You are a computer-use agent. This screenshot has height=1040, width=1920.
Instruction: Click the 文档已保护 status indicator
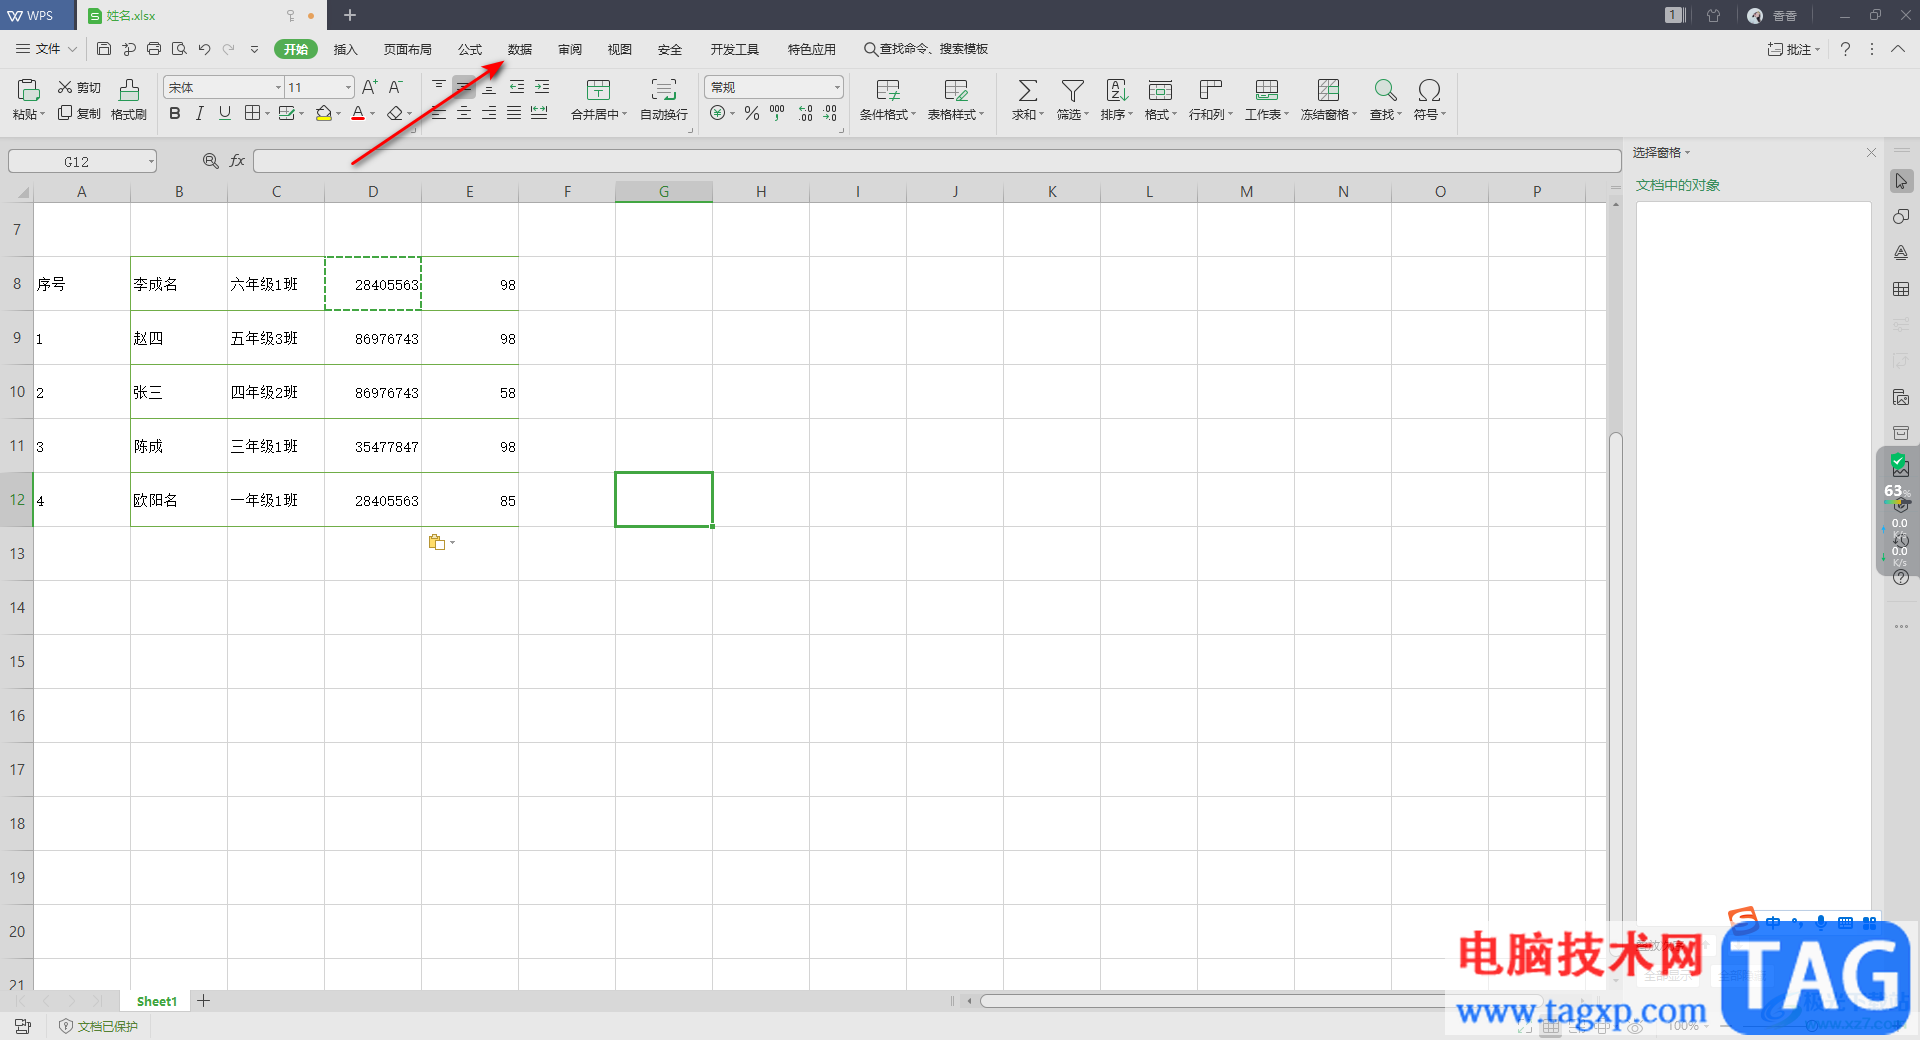(x=99, y=1026)
